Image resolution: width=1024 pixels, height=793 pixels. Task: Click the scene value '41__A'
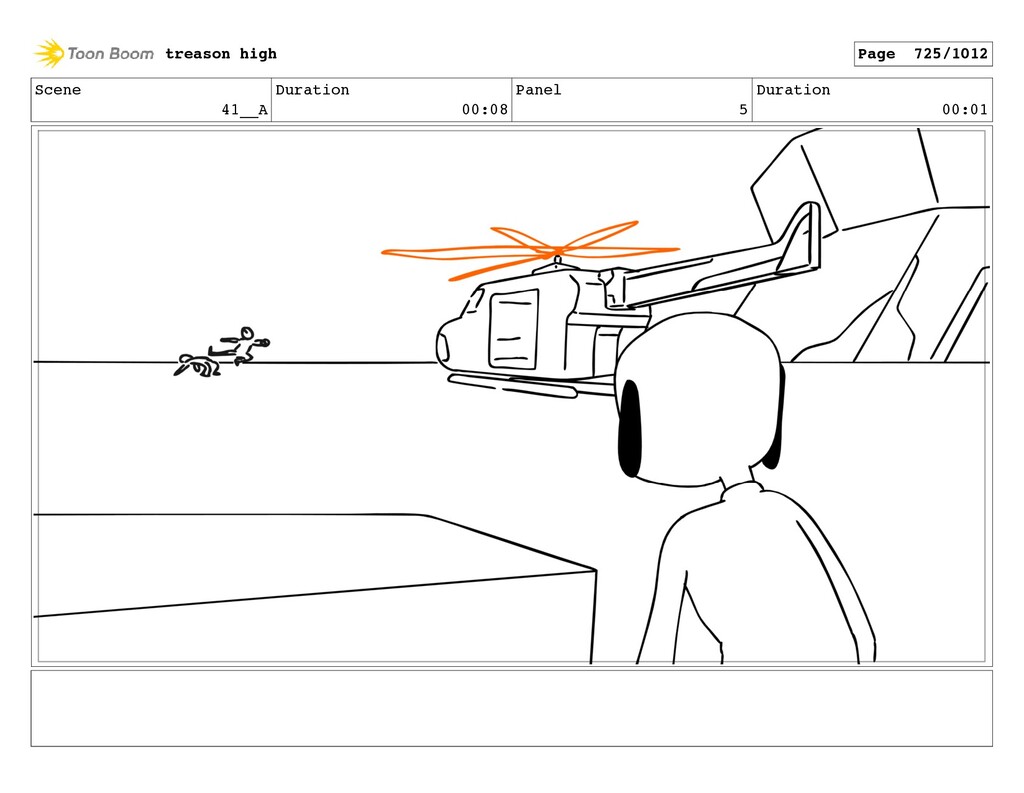pyautogui.click(x=244, y=110)
